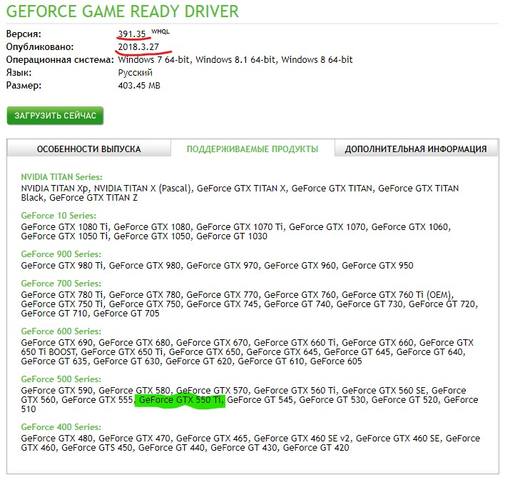Viewport: 505px width, 480px height.
Task: Click the WHQL superscript label
Action: pos(160,32)
